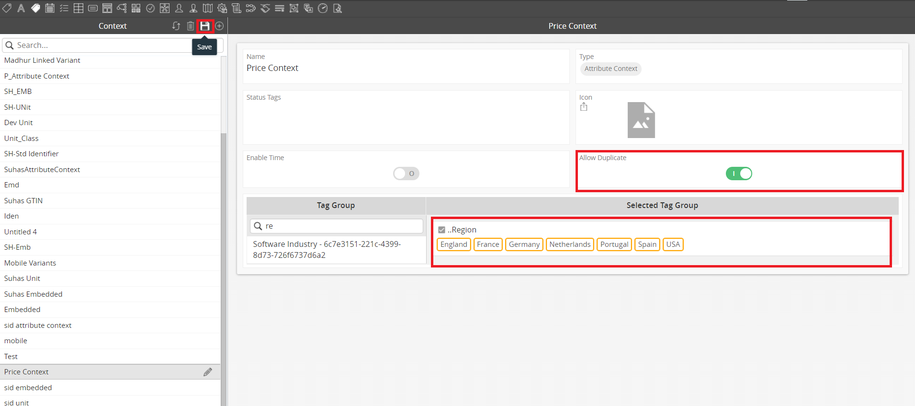The width and height of the screenshot is (915, 406).
Task: Select sid embedded in the list
Action: point(110,387)
